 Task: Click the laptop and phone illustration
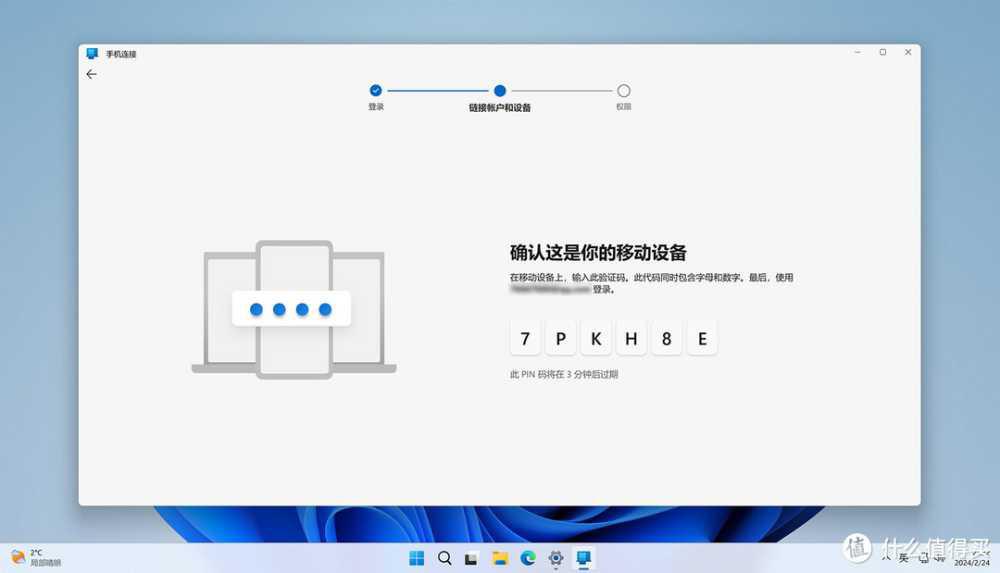point(294,309)
